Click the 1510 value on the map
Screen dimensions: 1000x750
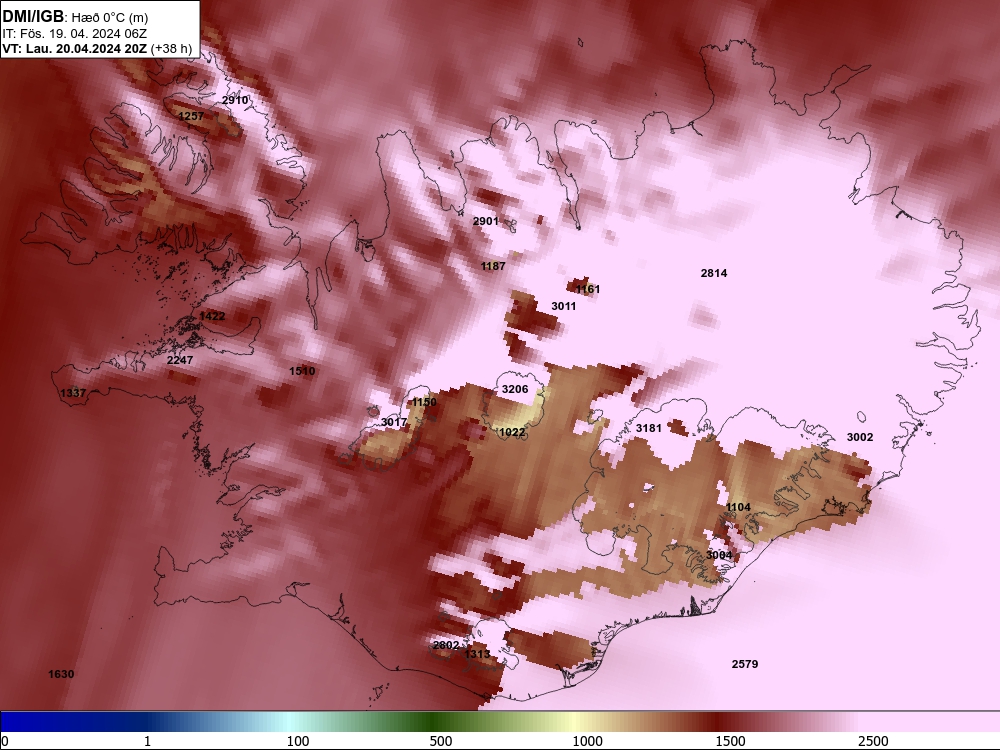click(x=302, y=371)
